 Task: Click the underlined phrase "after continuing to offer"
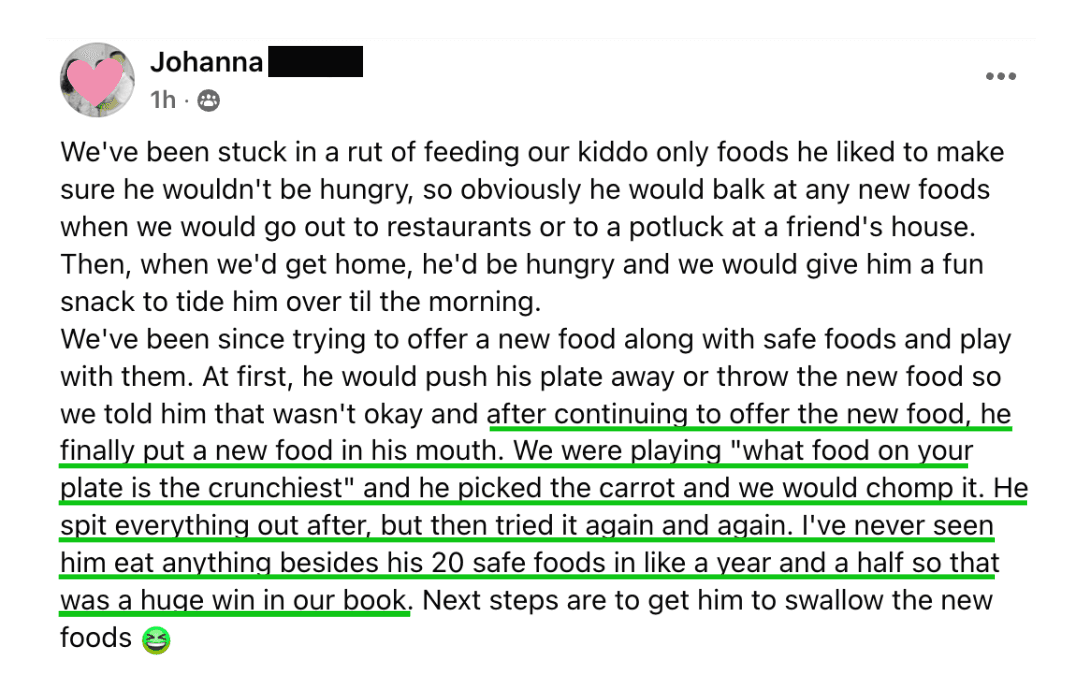pyautogui.click(x=640, y=414)
